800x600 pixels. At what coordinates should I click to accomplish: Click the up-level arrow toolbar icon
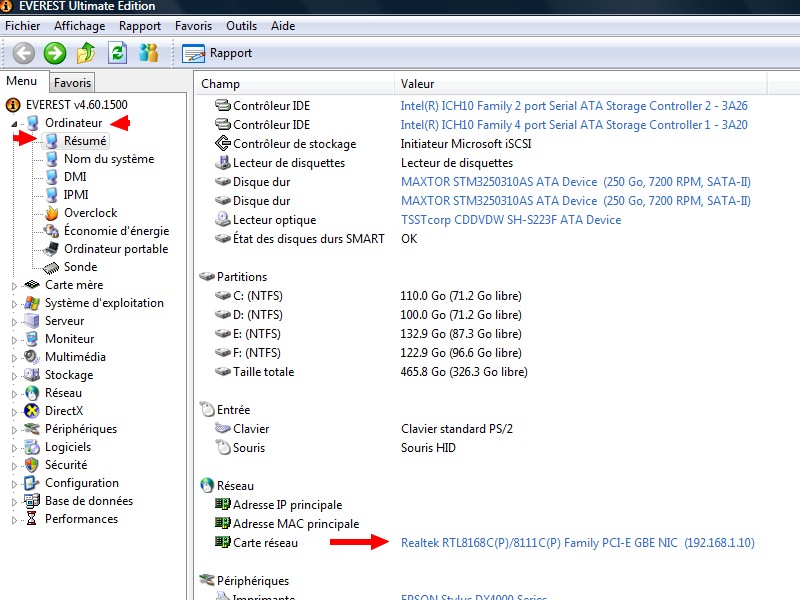87,53
